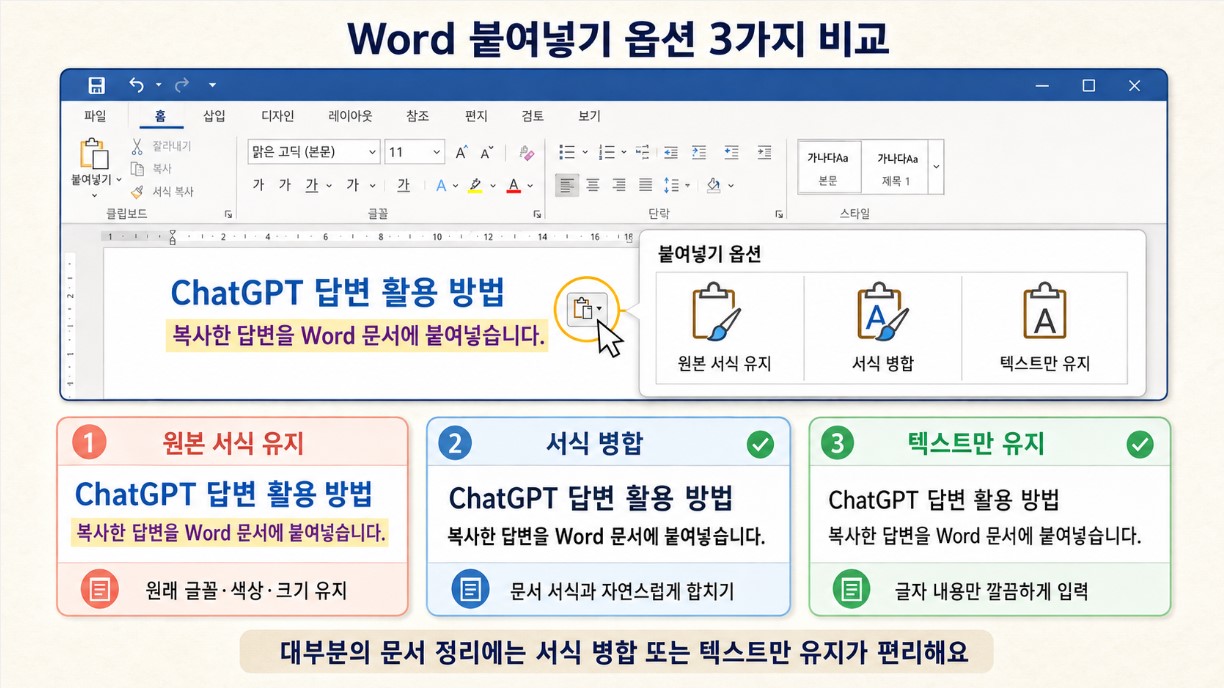The height and width of the screenshot is (688, 1224).
Task: Open the 글꼴 group dialog launcher
Action: coord(537,214)
